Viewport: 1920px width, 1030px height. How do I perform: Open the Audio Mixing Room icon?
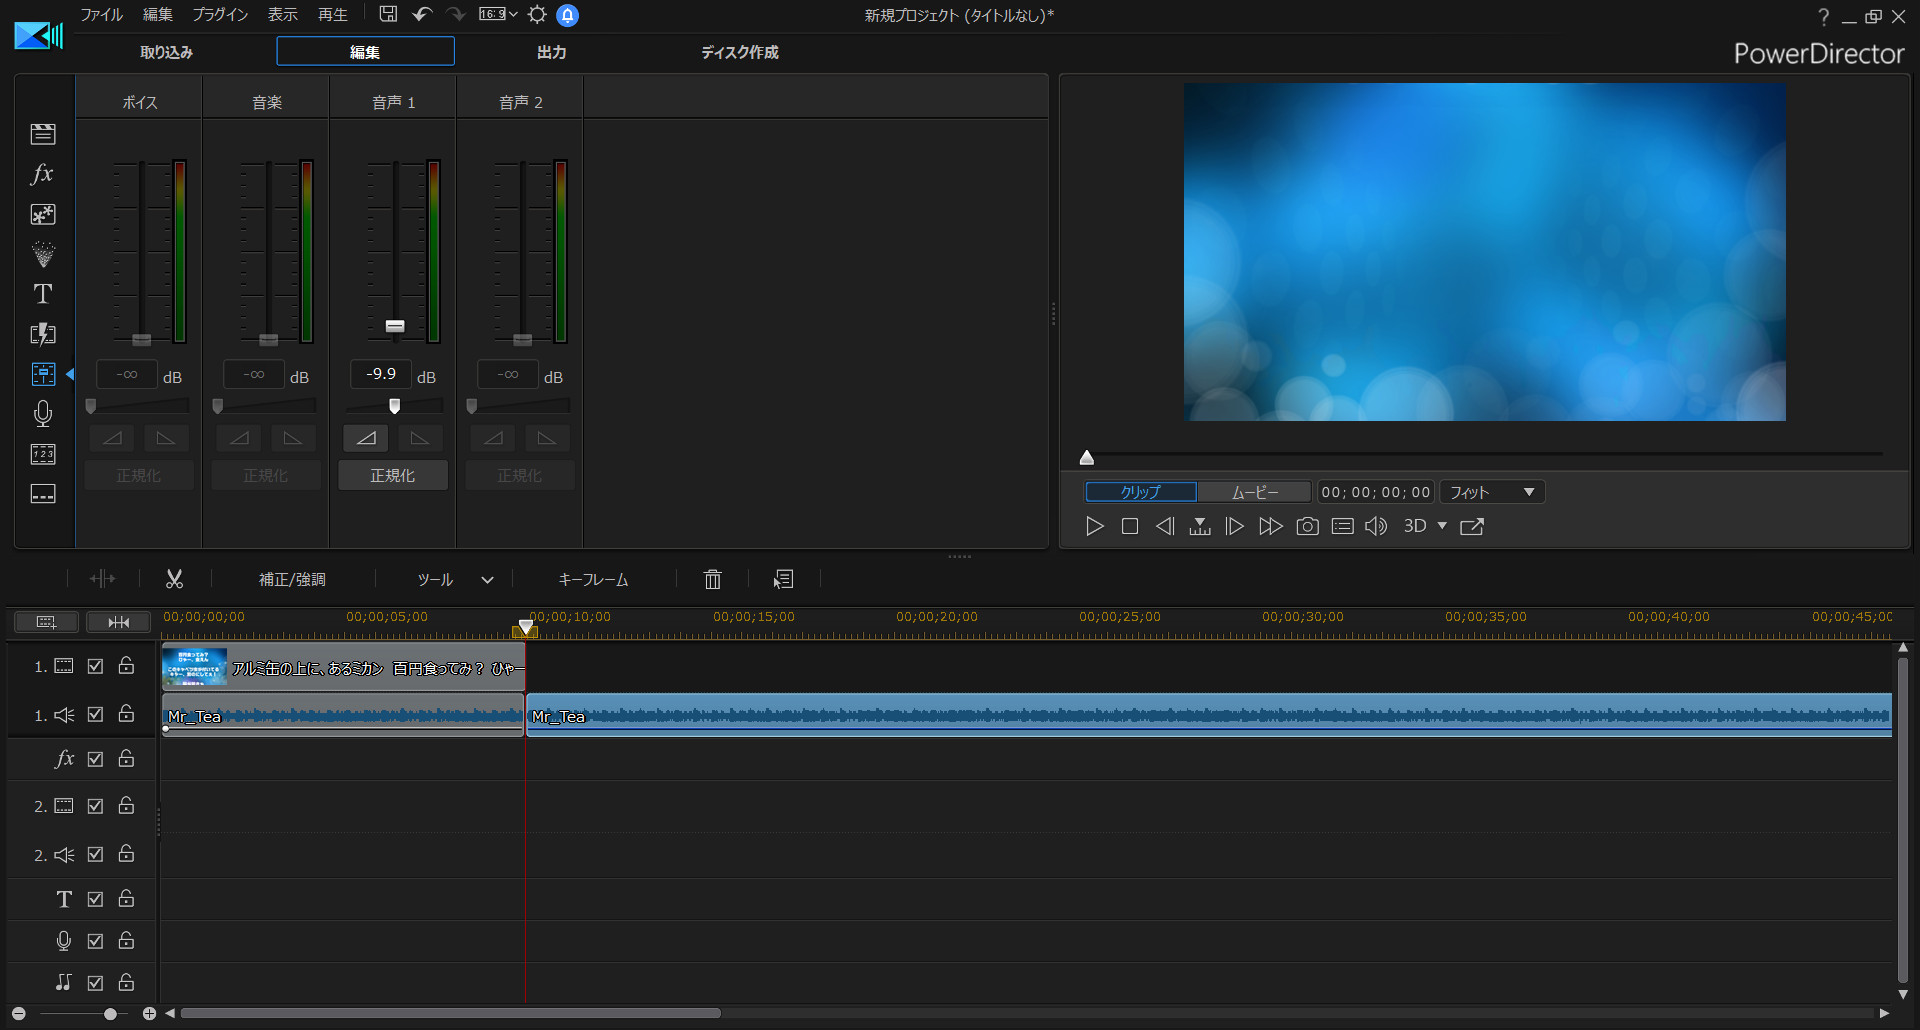pos(43,374)
